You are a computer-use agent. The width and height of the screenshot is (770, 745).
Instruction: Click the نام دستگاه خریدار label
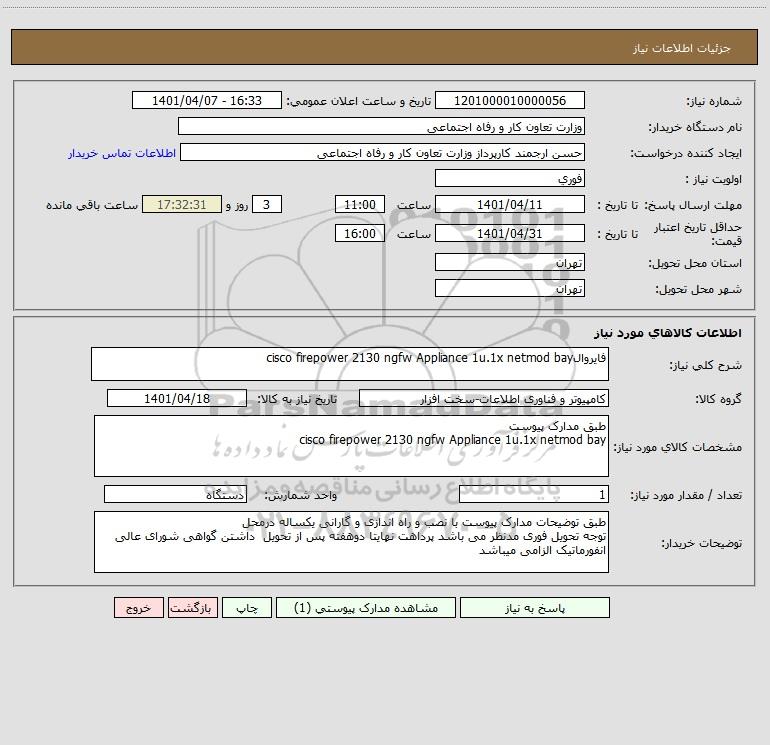[x=695, y=128]
